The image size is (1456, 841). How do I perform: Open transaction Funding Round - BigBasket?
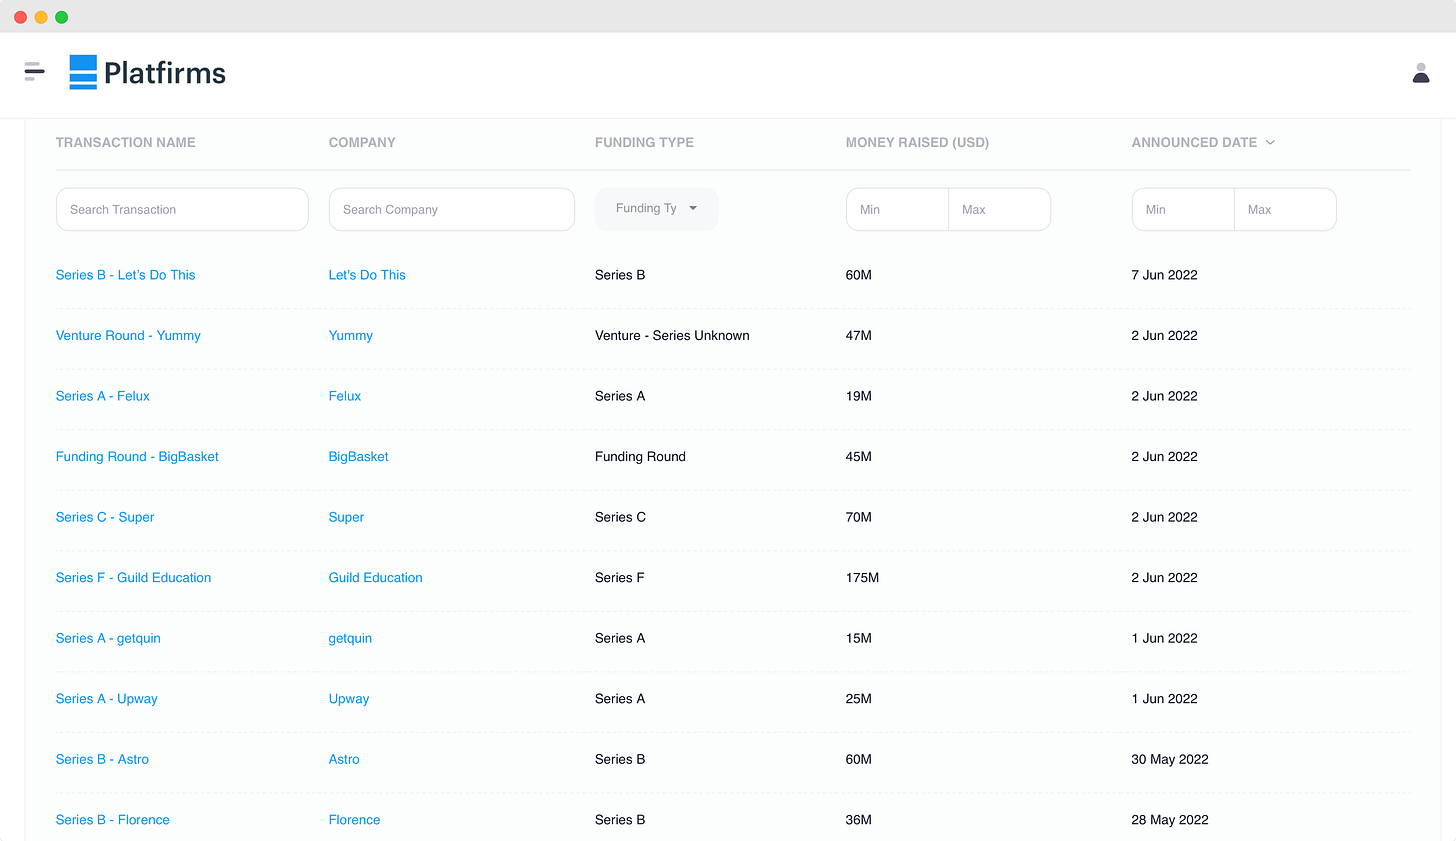click(x=137, y=457)
